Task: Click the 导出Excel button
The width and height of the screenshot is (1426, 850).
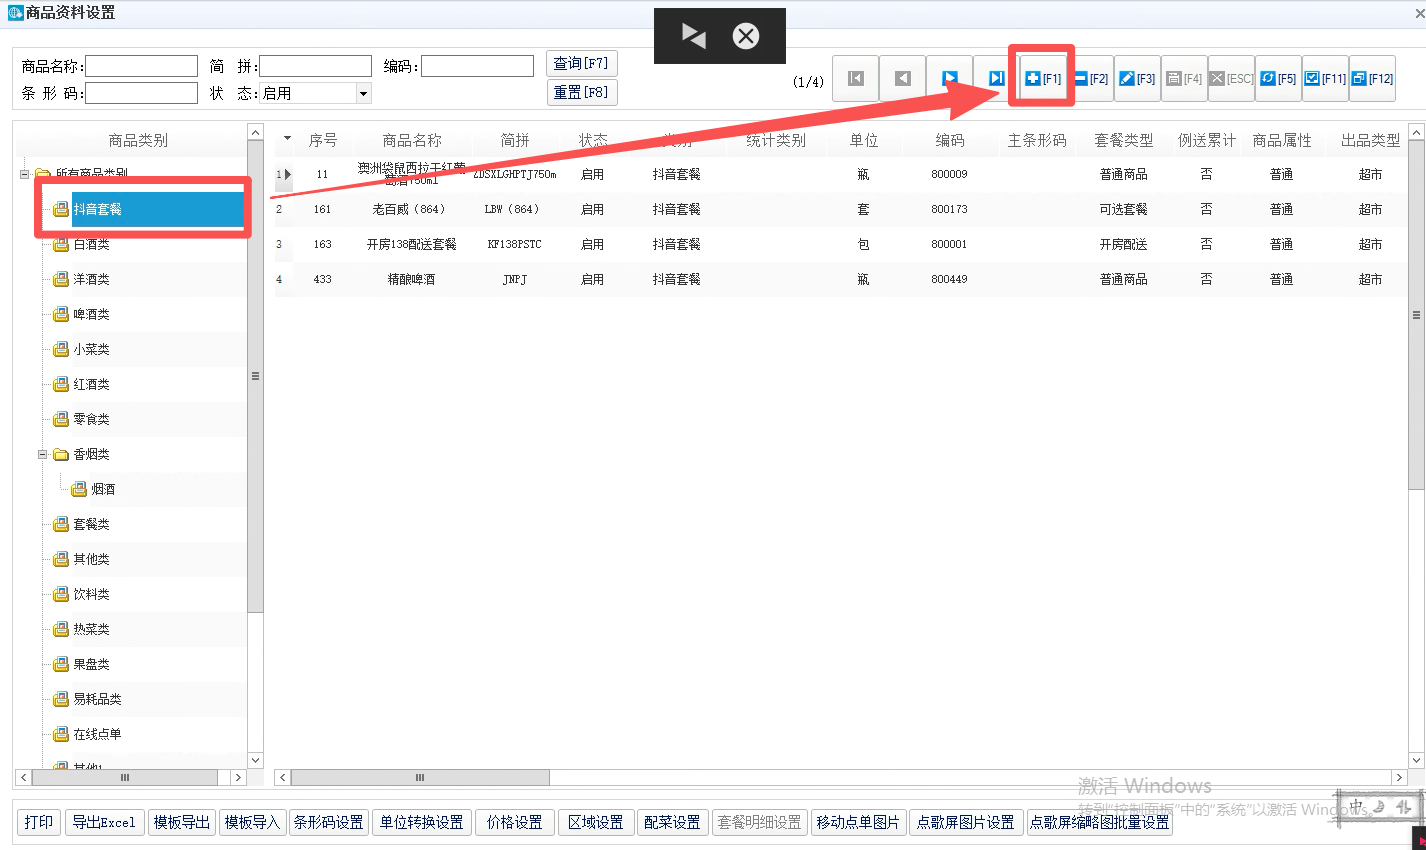Action: tap(104, 822)
